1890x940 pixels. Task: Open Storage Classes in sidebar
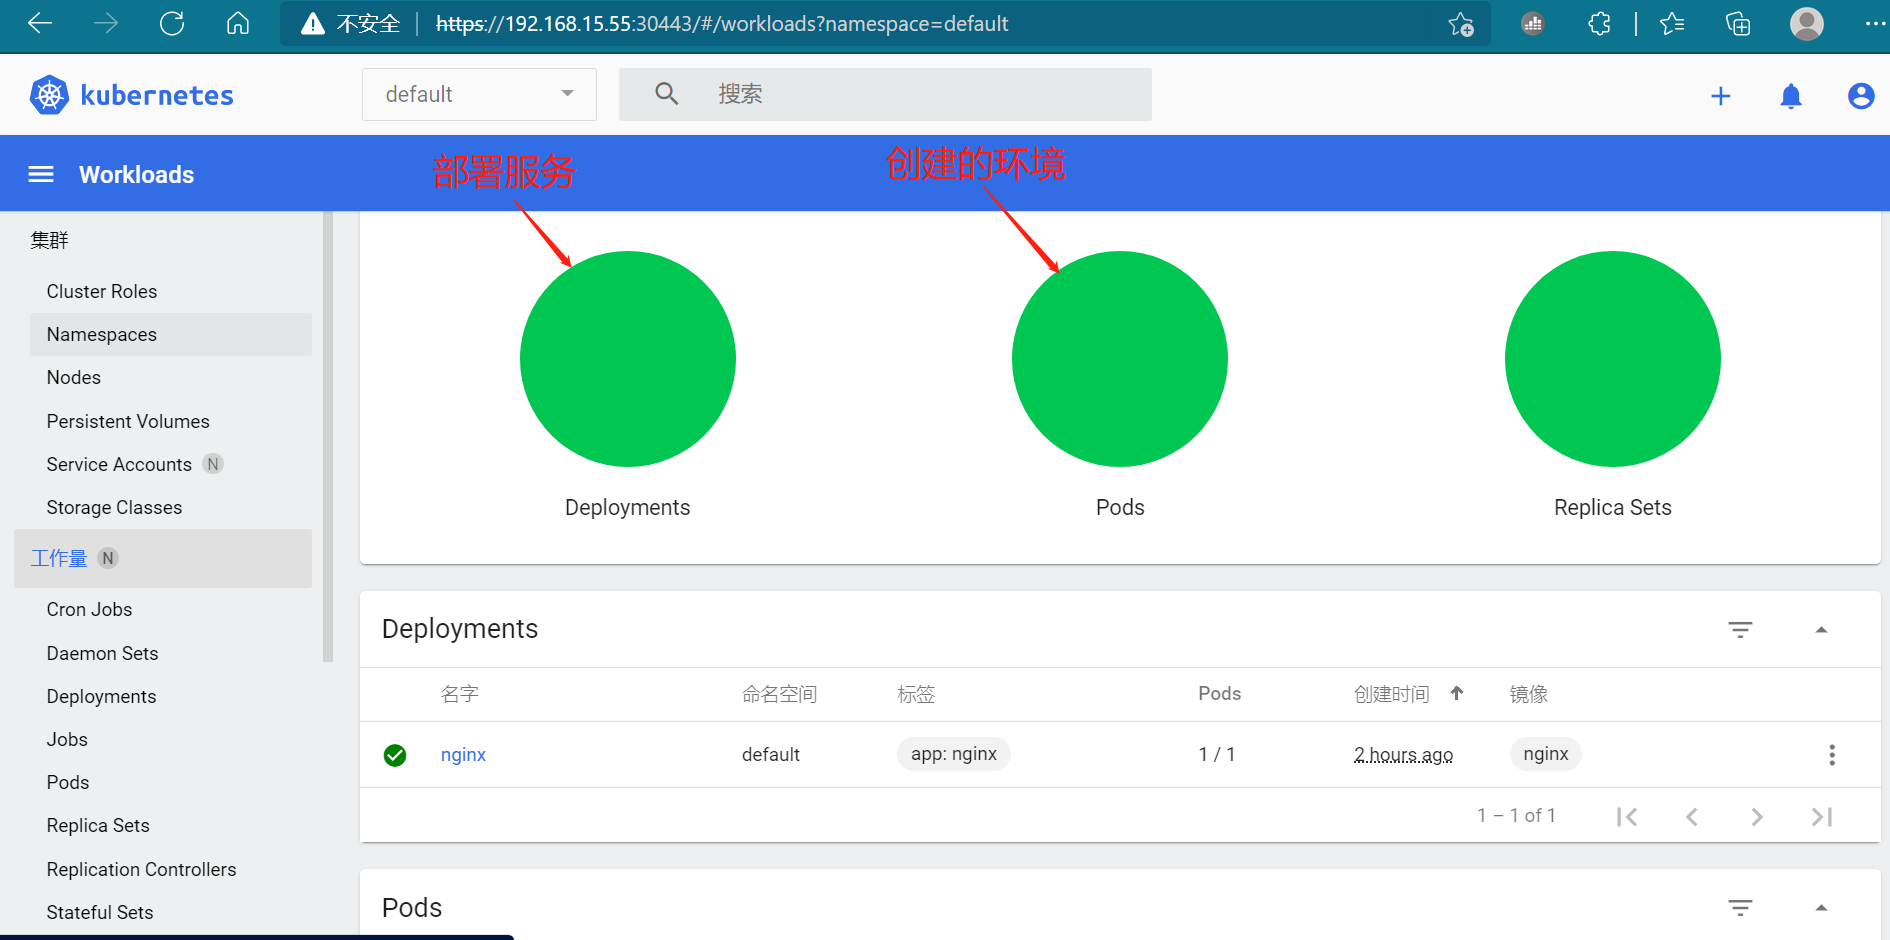pyautogui.click(x=114, y=507)
